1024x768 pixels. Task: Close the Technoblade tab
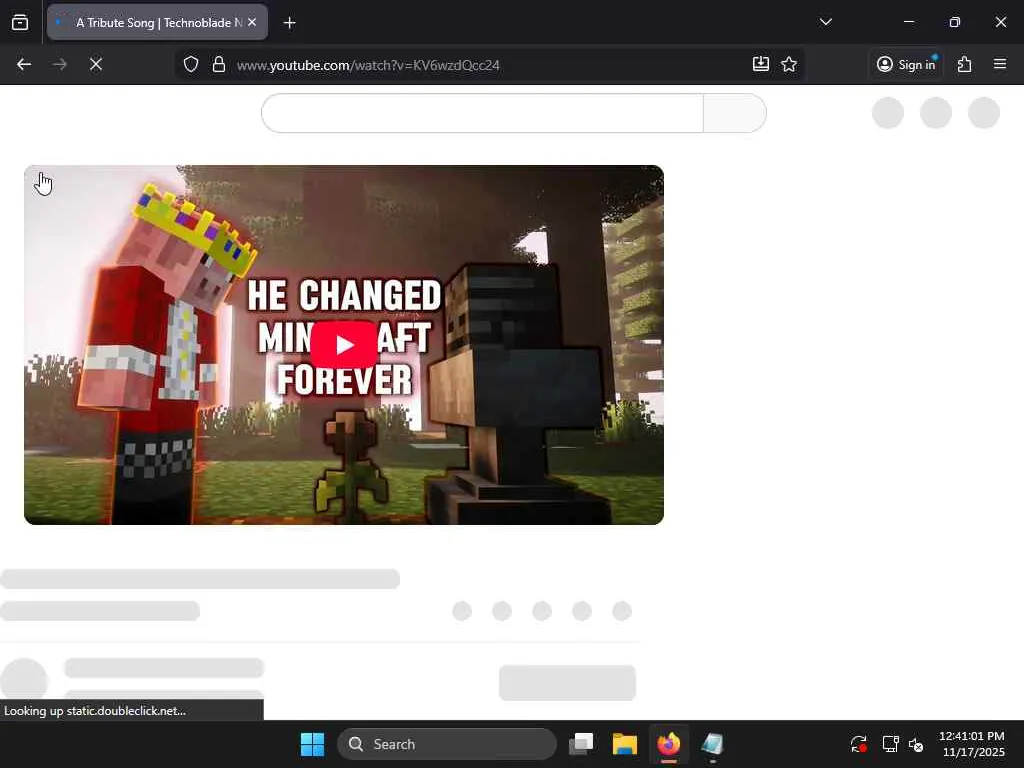[x=252, y=22]
